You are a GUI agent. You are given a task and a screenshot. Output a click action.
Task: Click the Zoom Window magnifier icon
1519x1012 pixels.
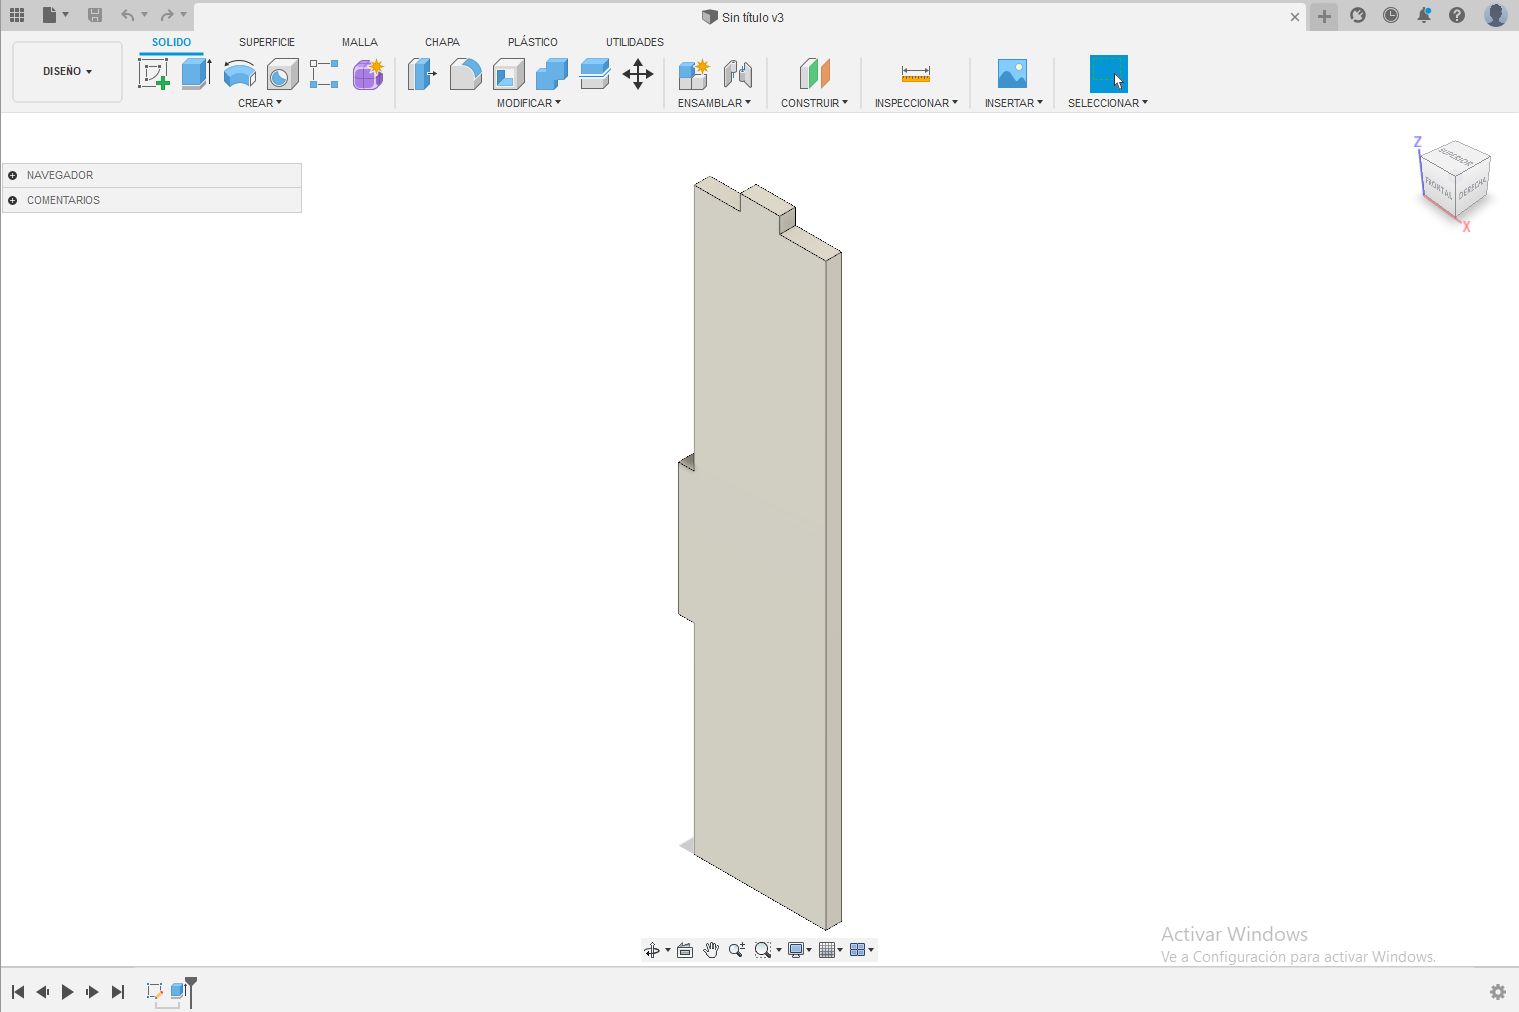pyautogui.click(x=763, y=950)
